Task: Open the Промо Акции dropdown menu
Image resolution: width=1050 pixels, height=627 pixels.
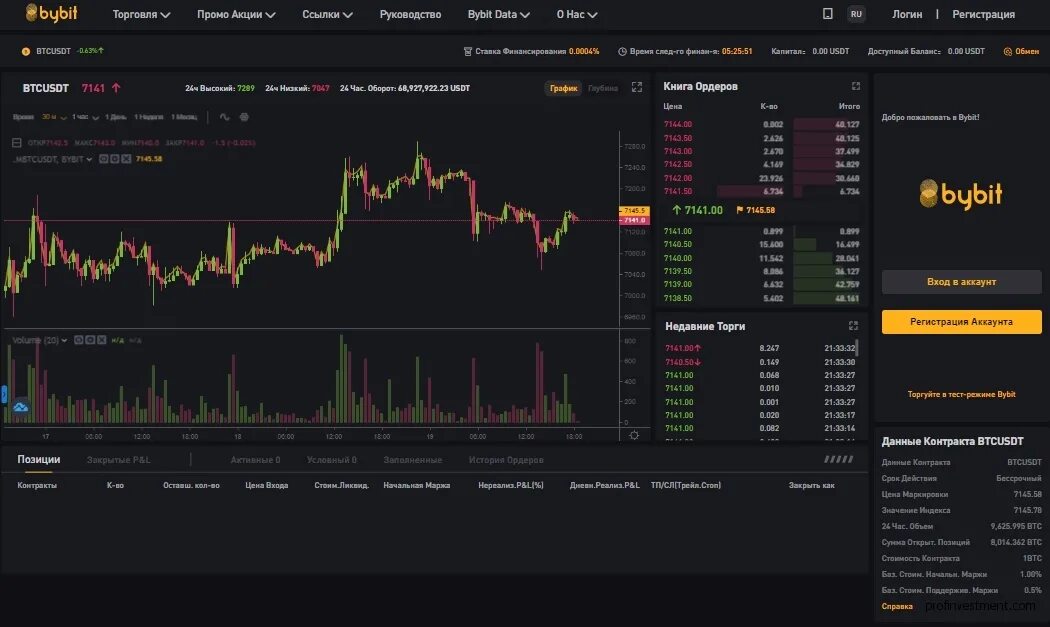Action: [x=236, y=14]
